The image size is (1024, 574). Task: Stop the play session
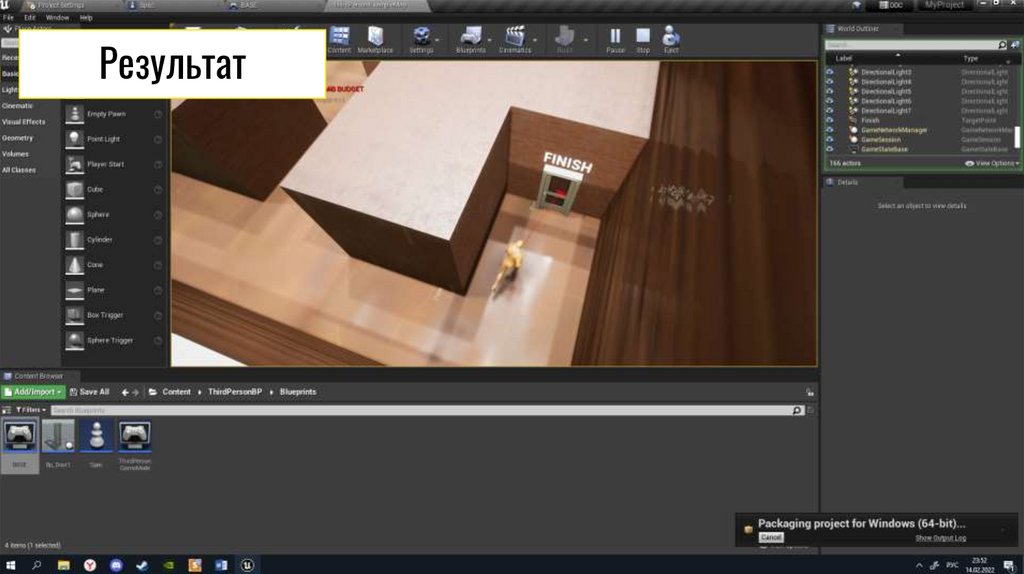tap(643, 40)
